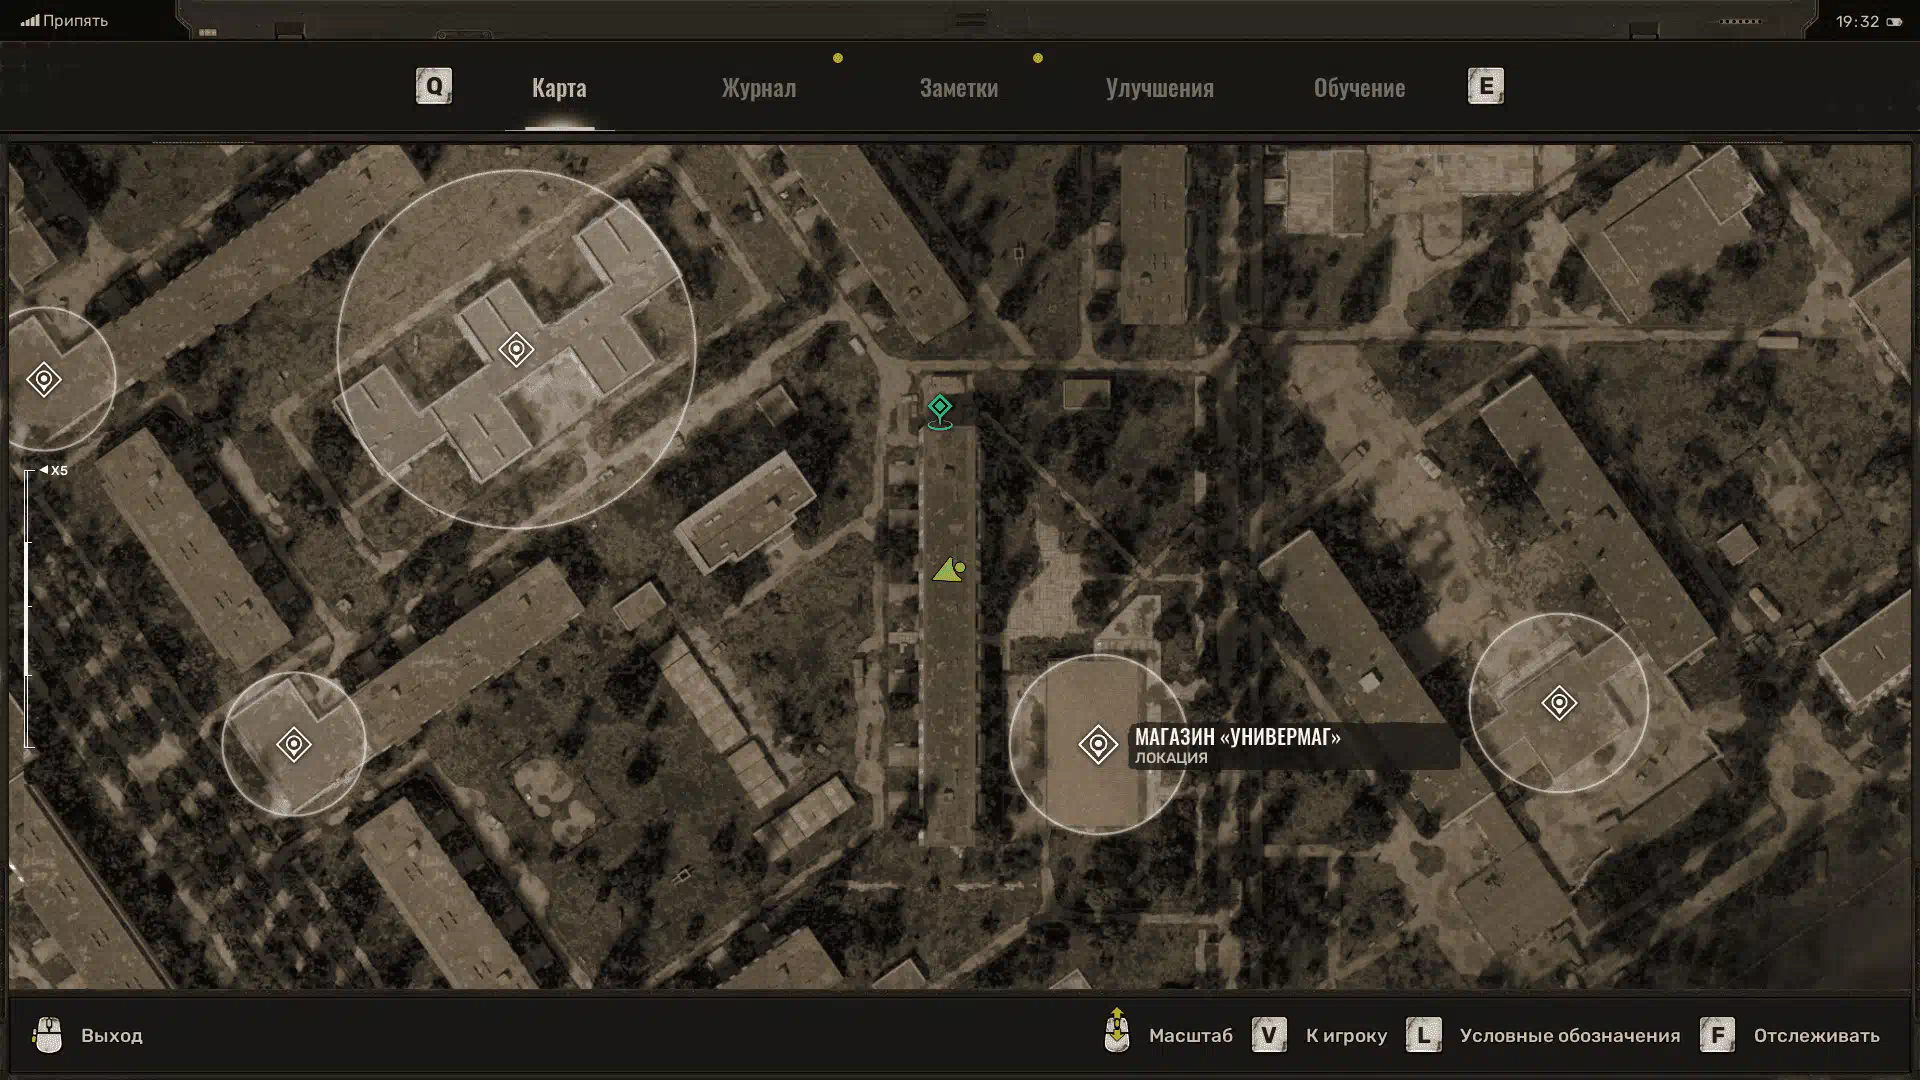Select the green quest objective marker
The image size is (1920, 1080).
point(939,408)
